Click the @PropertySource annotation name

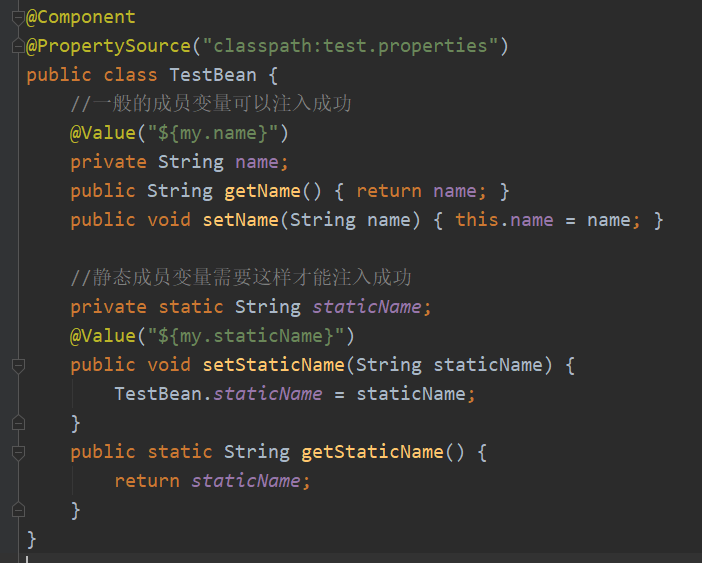click(x=108, y=46)
